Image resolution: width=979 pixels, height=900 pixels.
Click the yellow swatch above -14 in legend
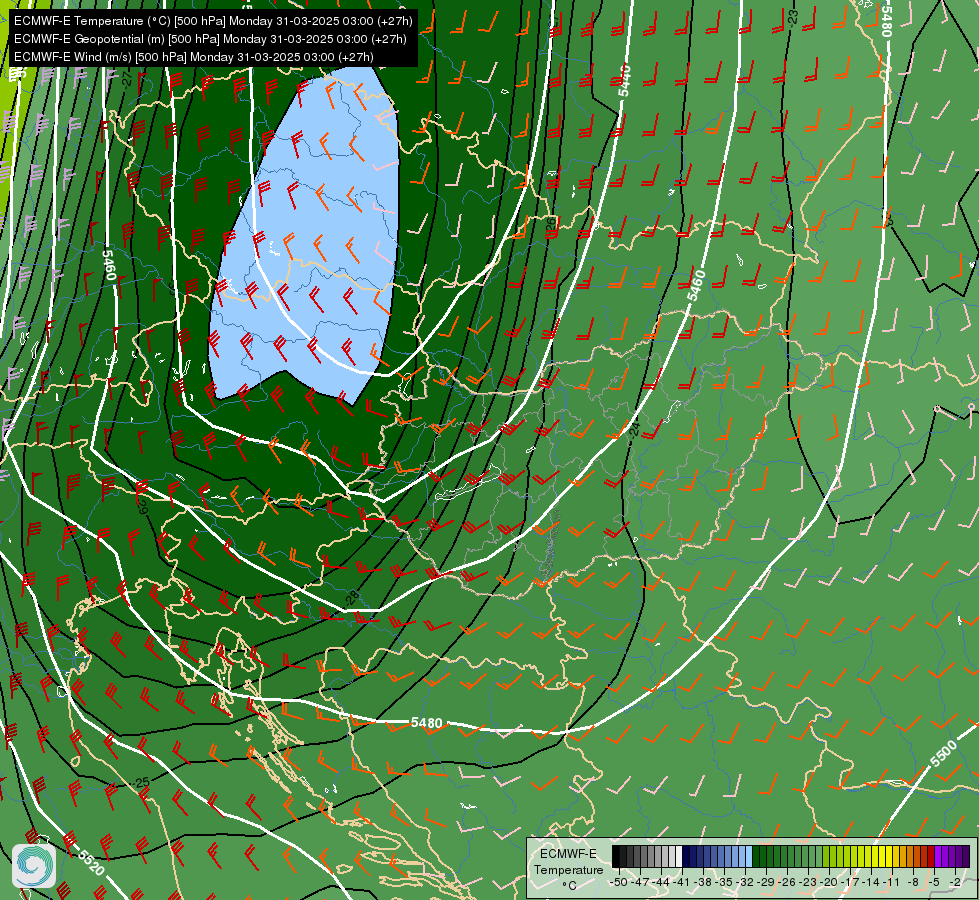coord(875,856)
